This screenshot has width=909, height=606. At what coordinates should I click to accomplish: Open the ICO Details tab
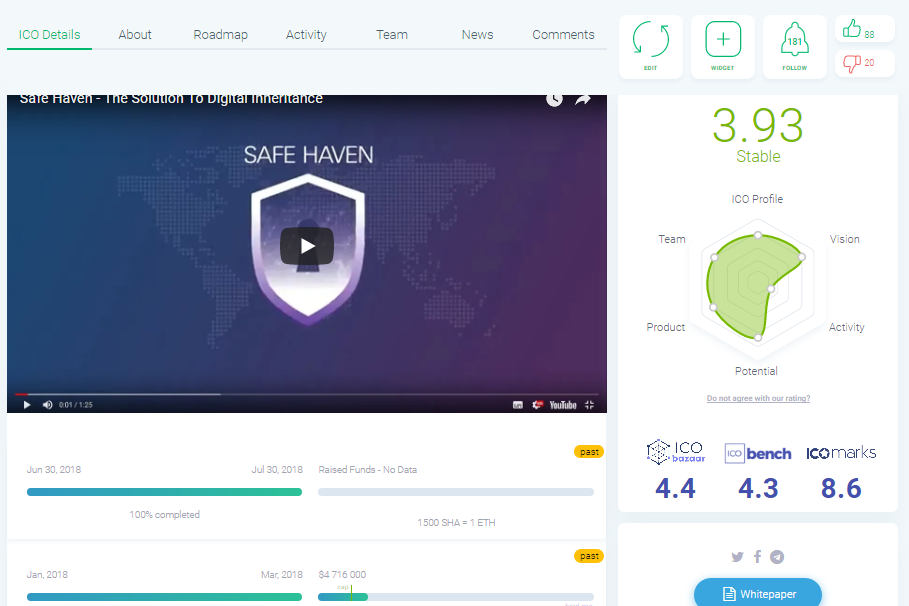click(49, 35)
